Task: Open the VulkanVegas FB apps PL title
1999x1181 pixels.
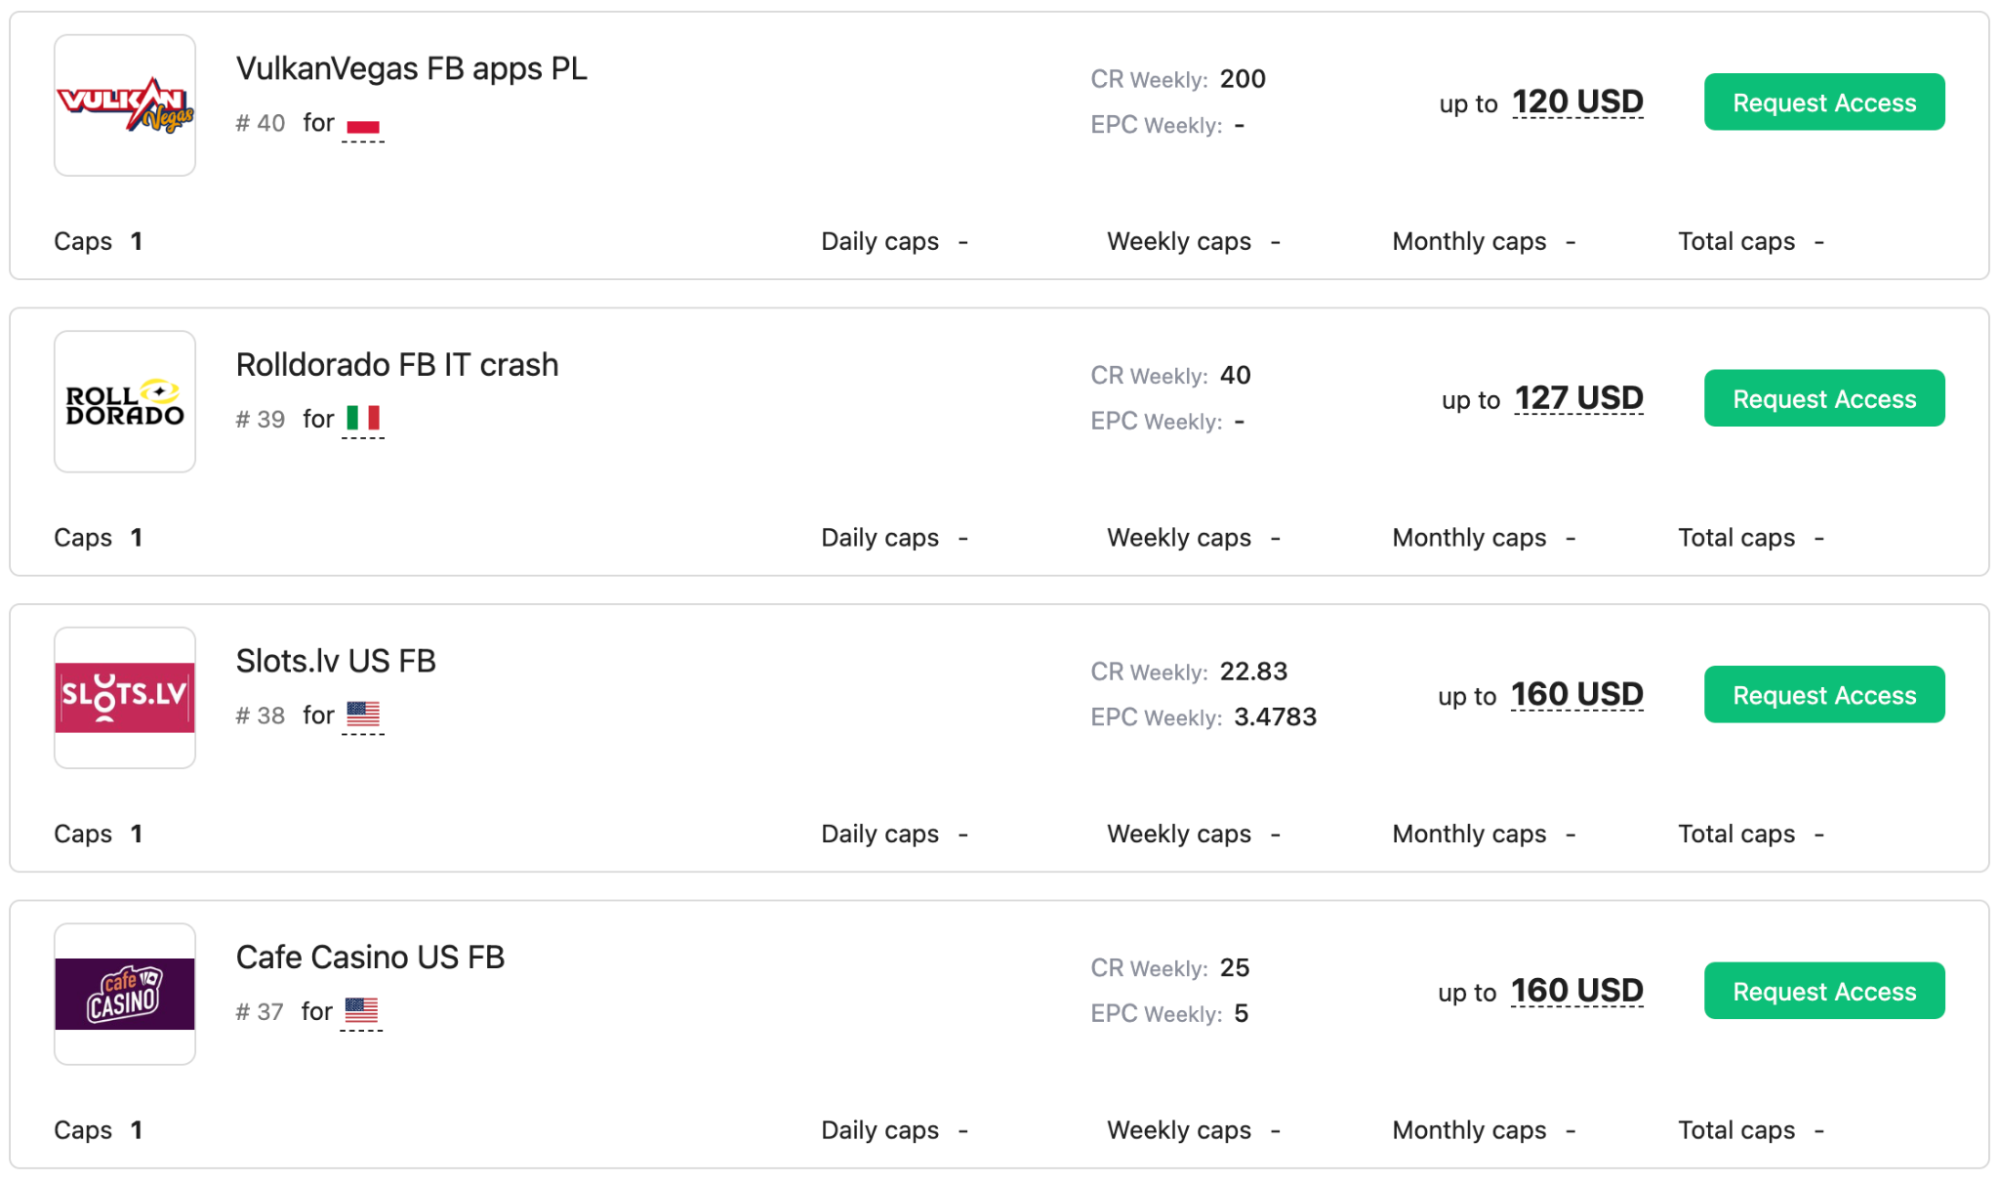Action: coord(411,69)
